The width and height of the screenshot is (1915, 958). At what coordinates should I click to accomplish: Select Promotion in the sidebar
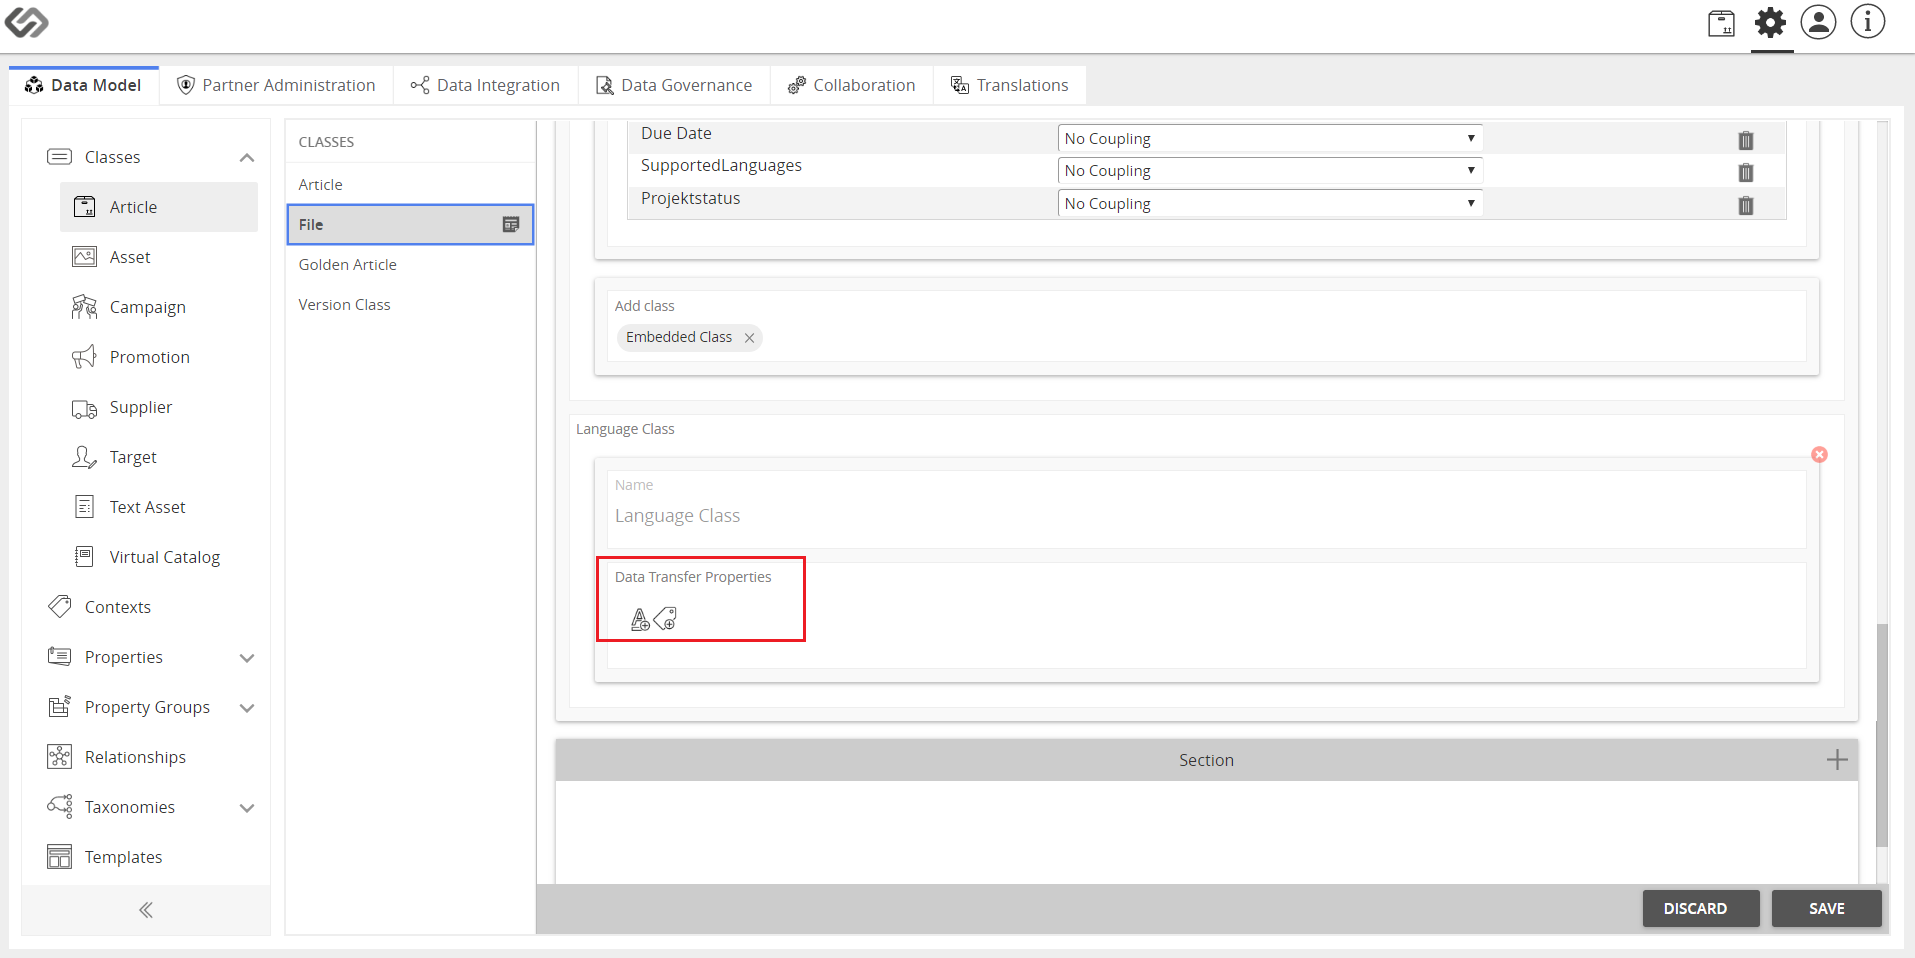[159, 357]
